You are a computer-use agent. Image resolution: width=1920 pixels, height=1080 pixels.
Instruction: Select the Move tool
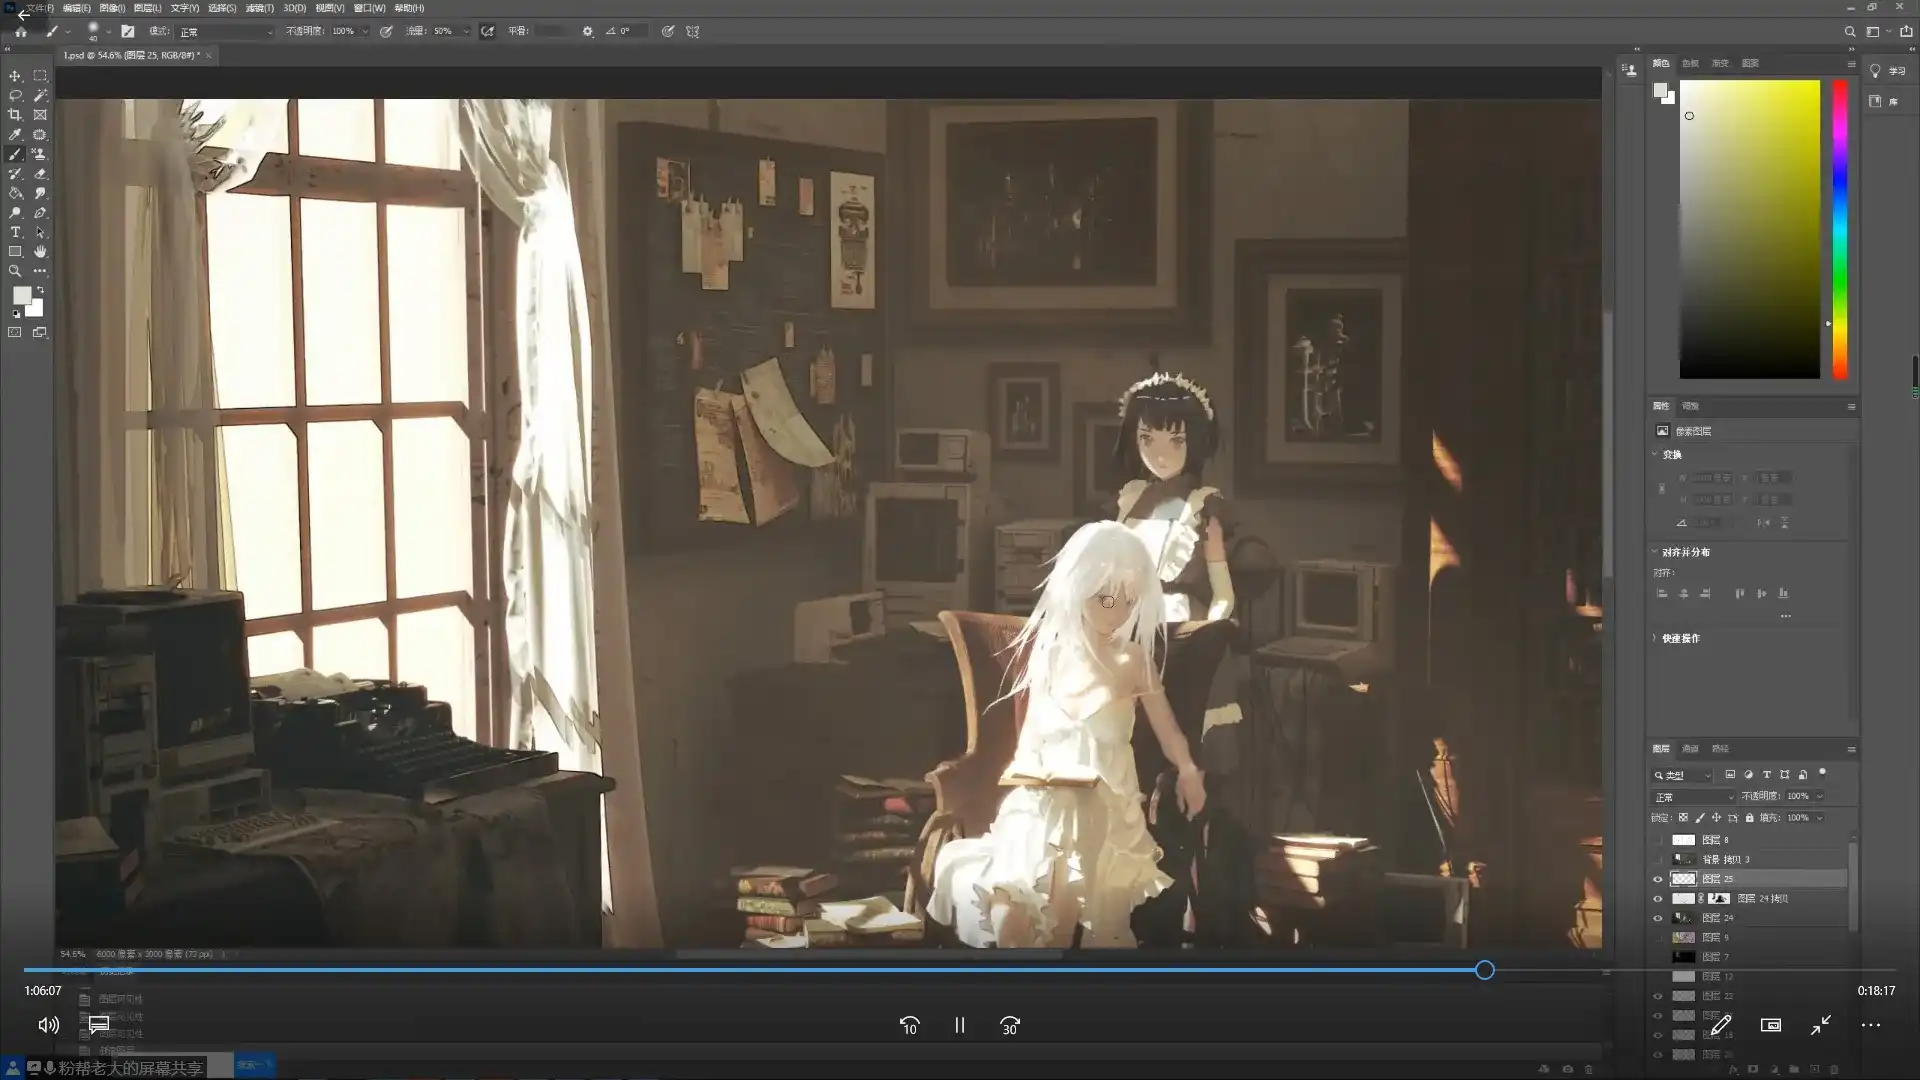(x=15, y=76)
